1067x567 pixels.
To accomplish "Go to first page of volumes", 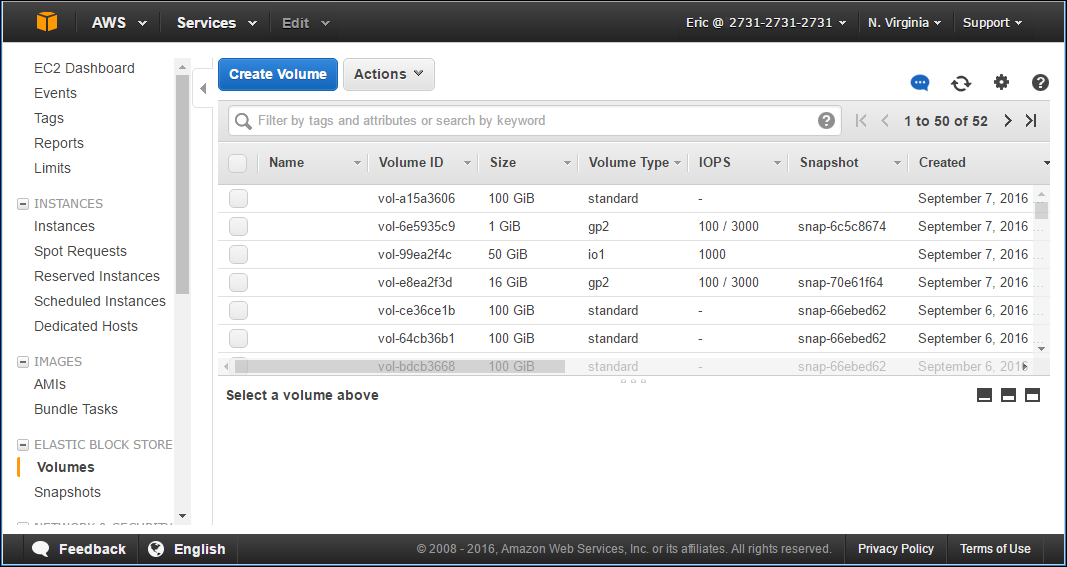I will (861, 120).
